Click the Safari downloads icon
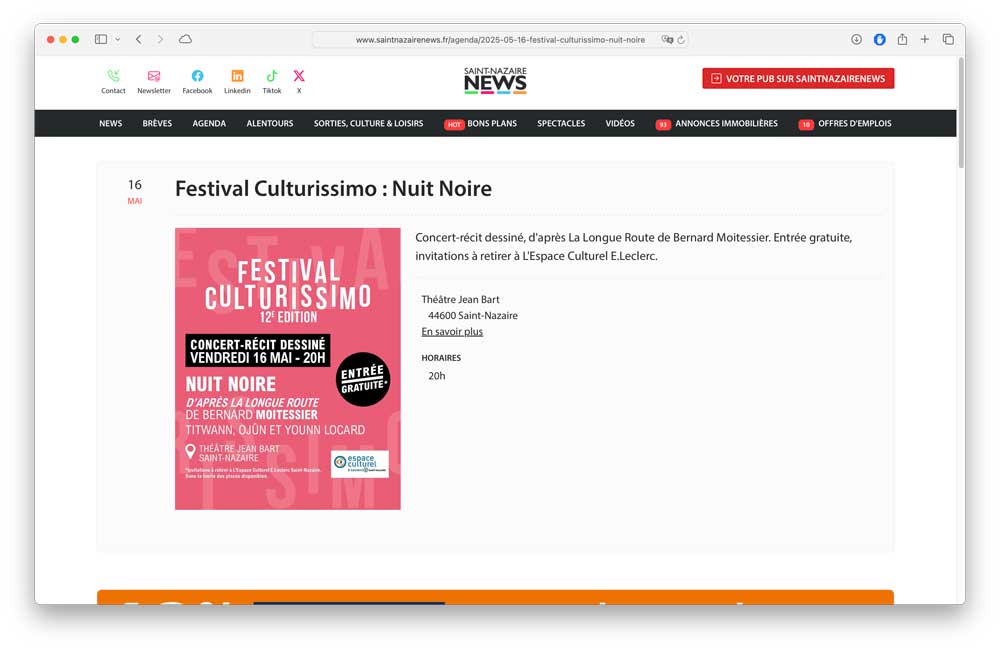The width and height of the screenshot is (1000, 650). click(856, 39)
